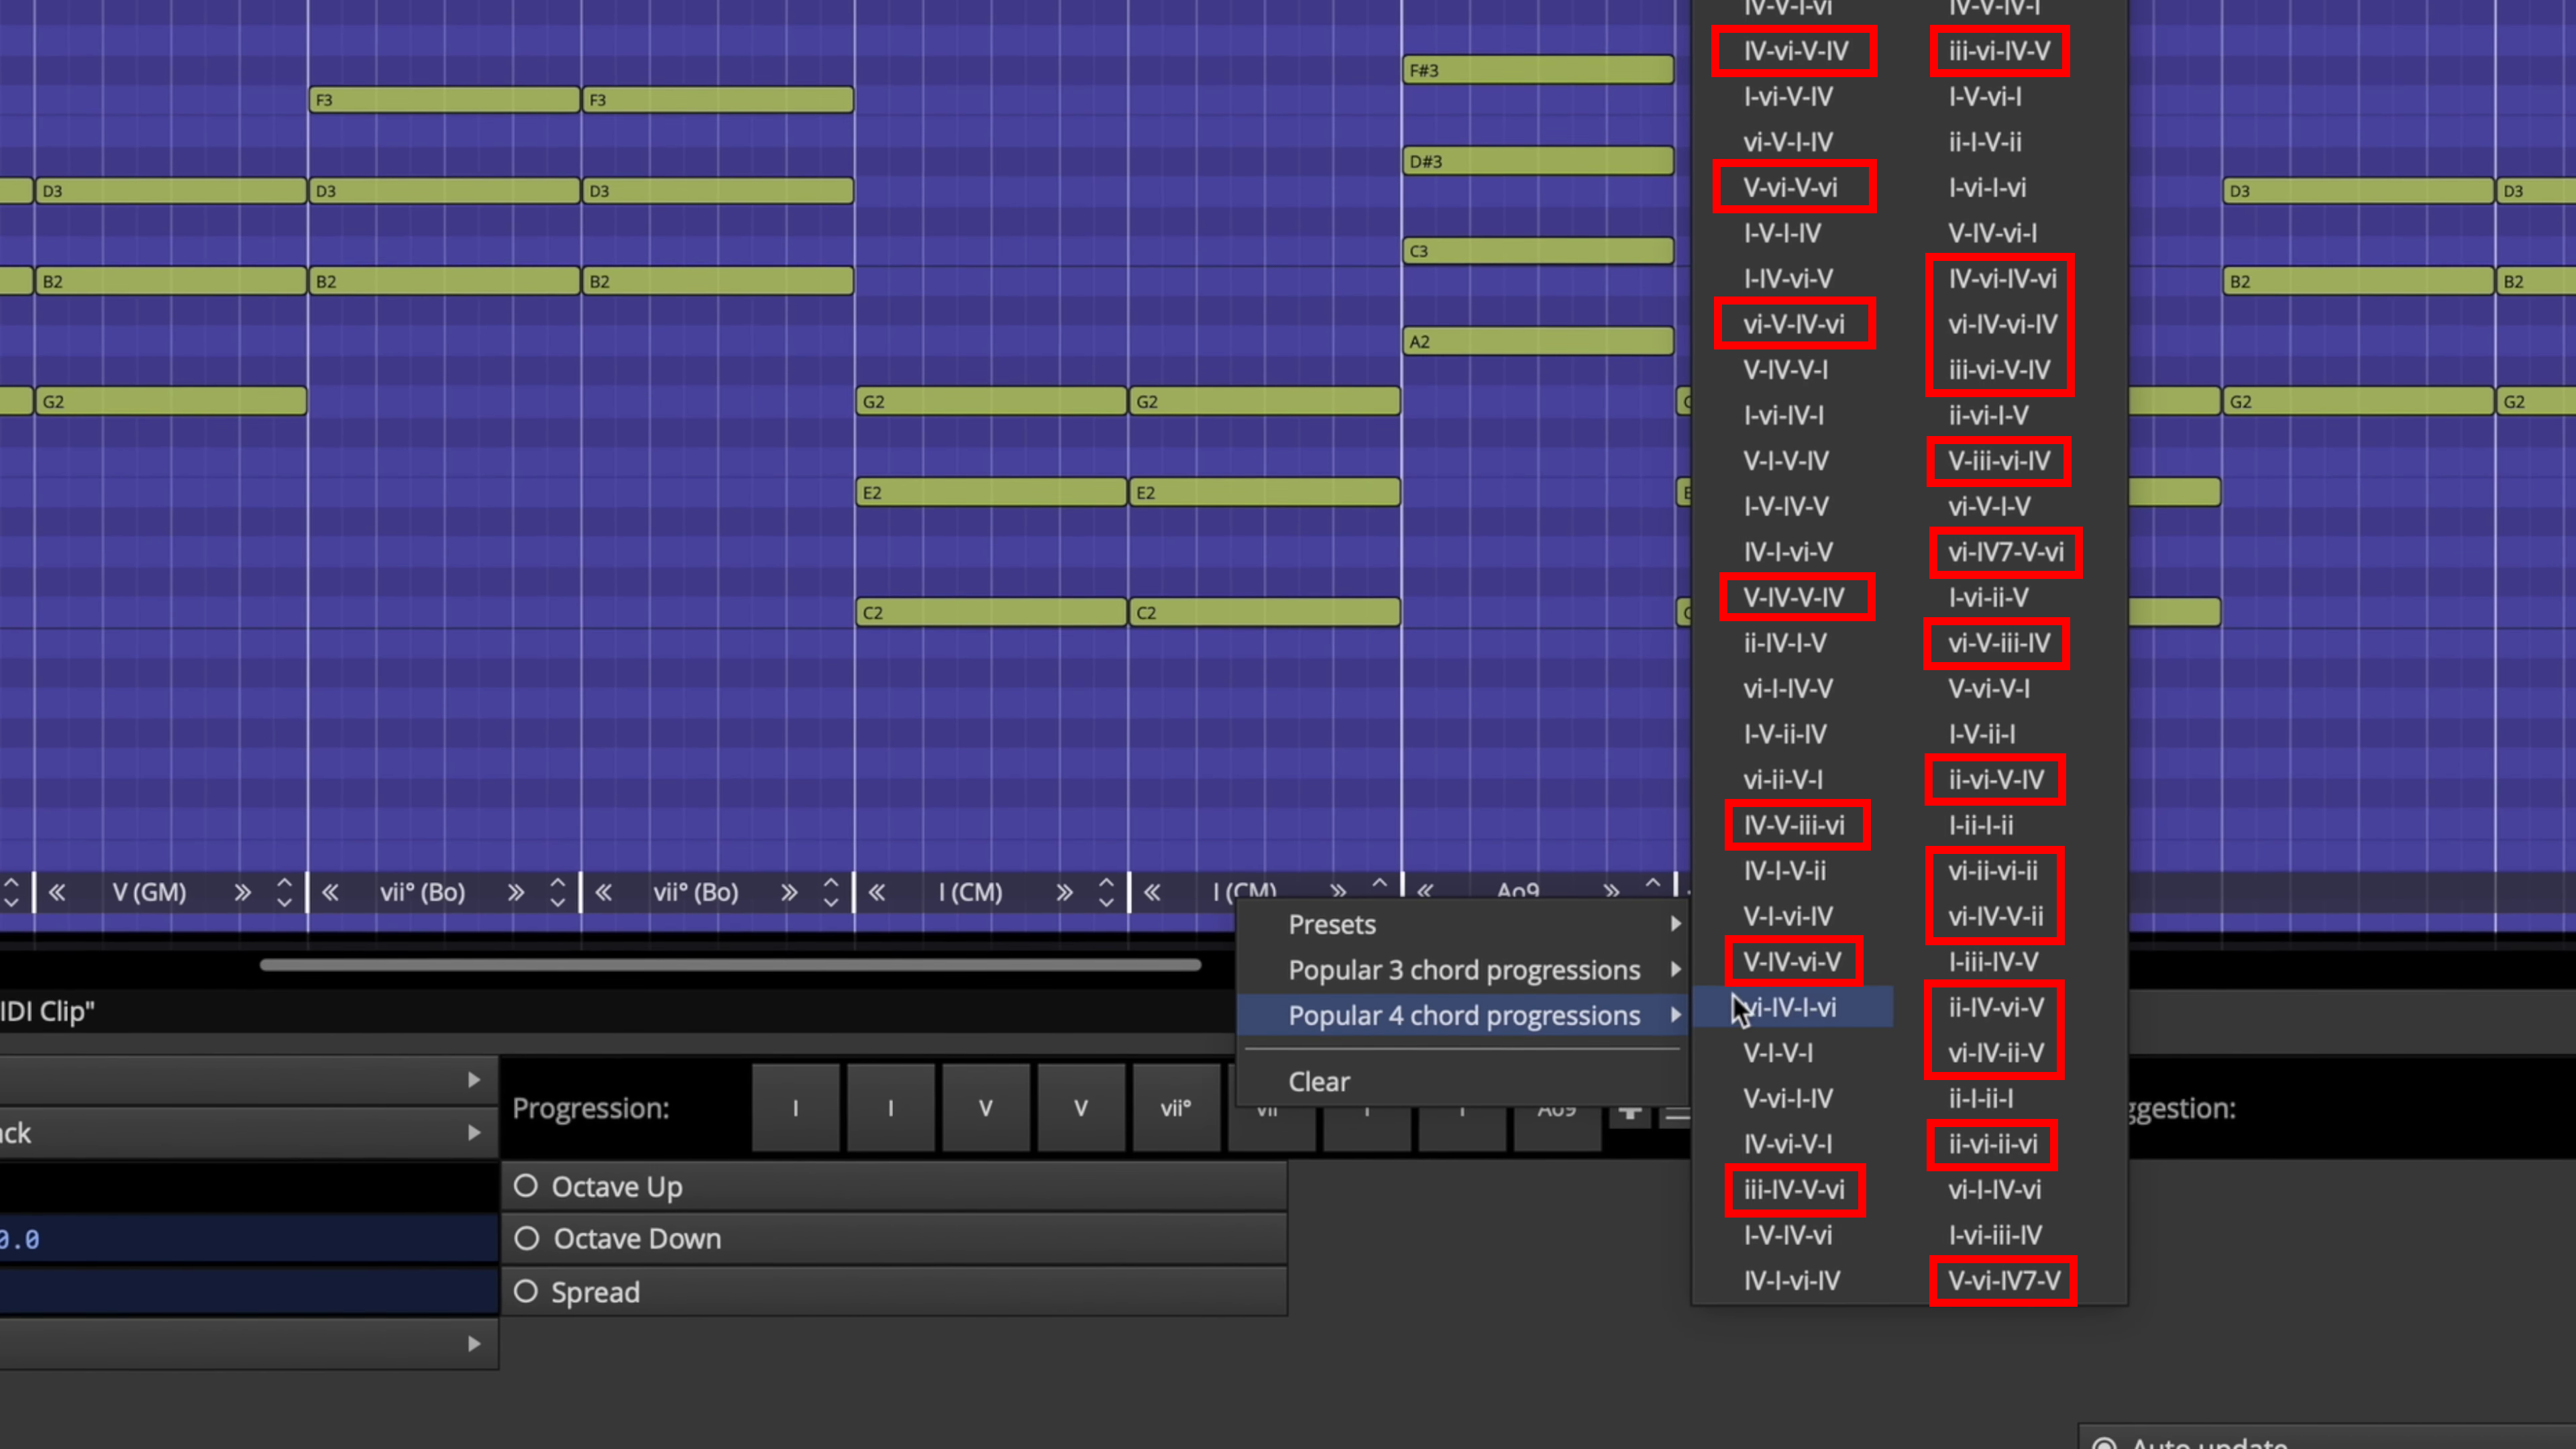The height and width of the screenshot is (1449, 2576).
Task: Click the F#3 note block
Action: coord(1538,70)
